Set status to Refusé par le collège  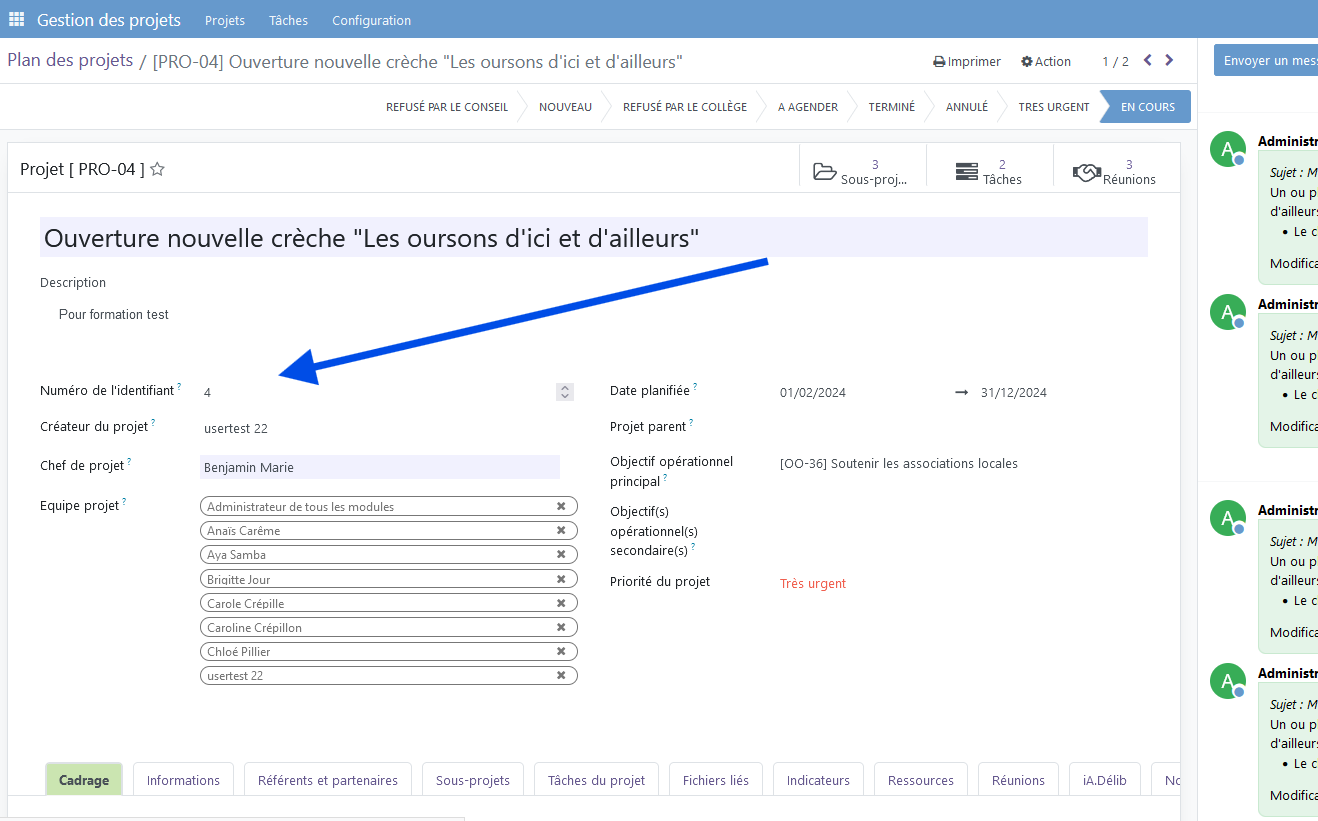685,107
